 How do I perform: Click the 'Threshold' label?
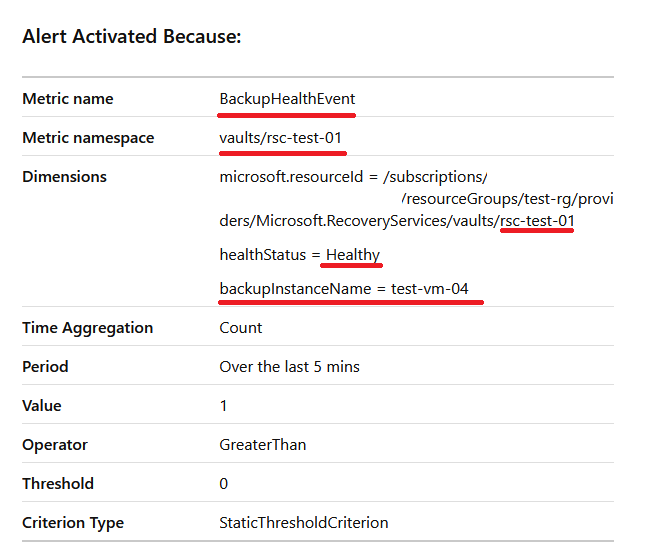click(58, 484)
